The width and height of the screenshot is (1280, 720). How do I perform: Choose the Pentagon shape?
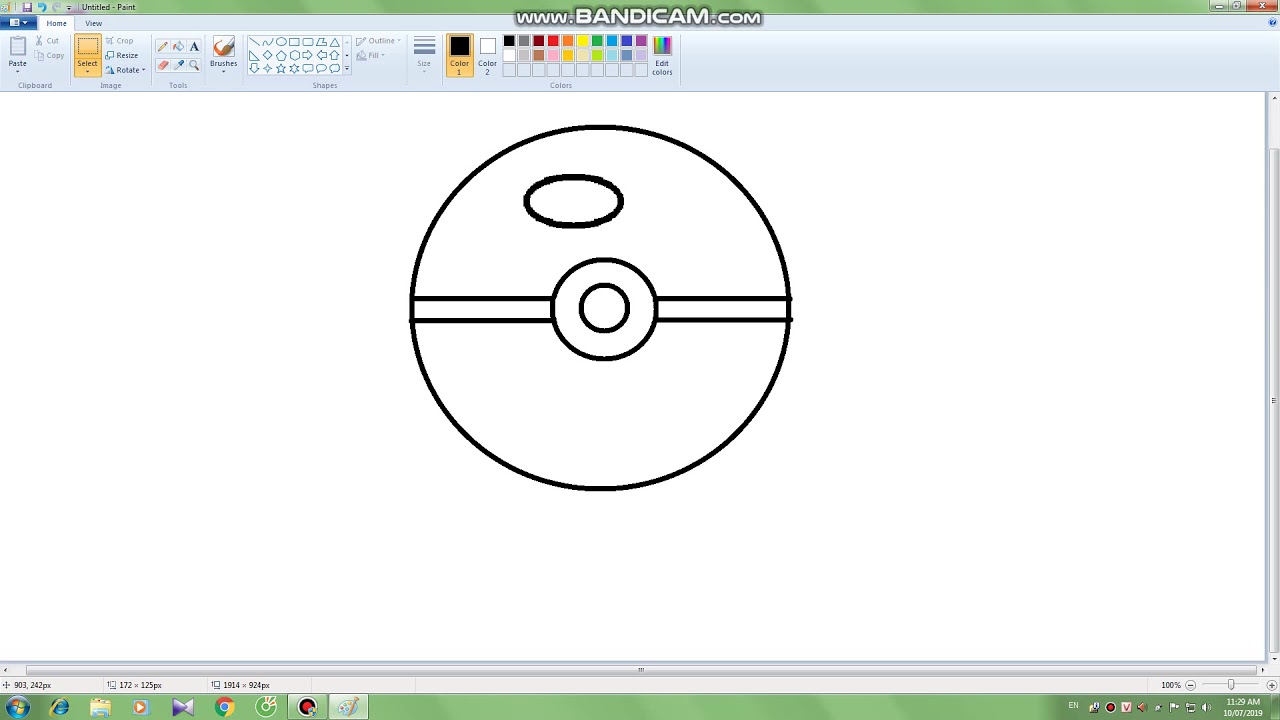(x=281, y=55)
